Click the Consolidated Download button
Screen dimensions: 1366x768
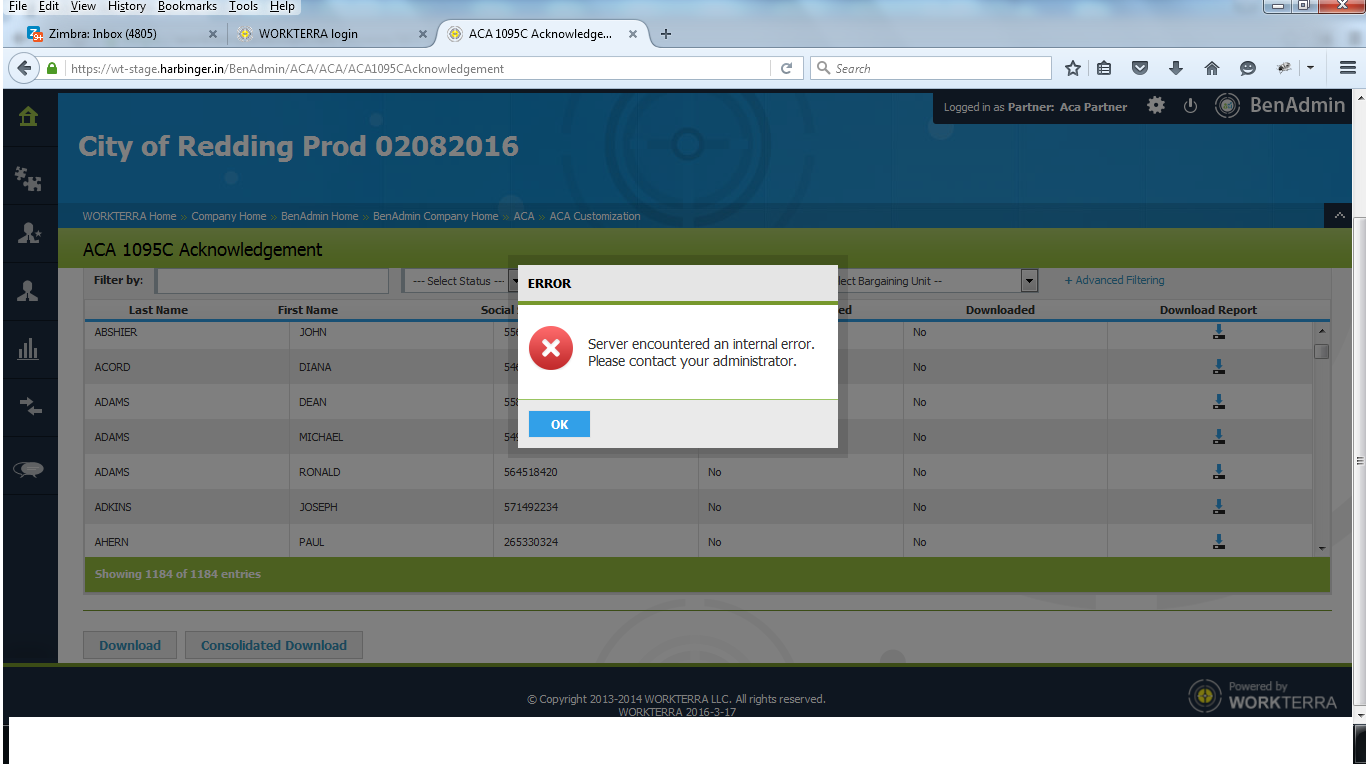pos(273,645)
